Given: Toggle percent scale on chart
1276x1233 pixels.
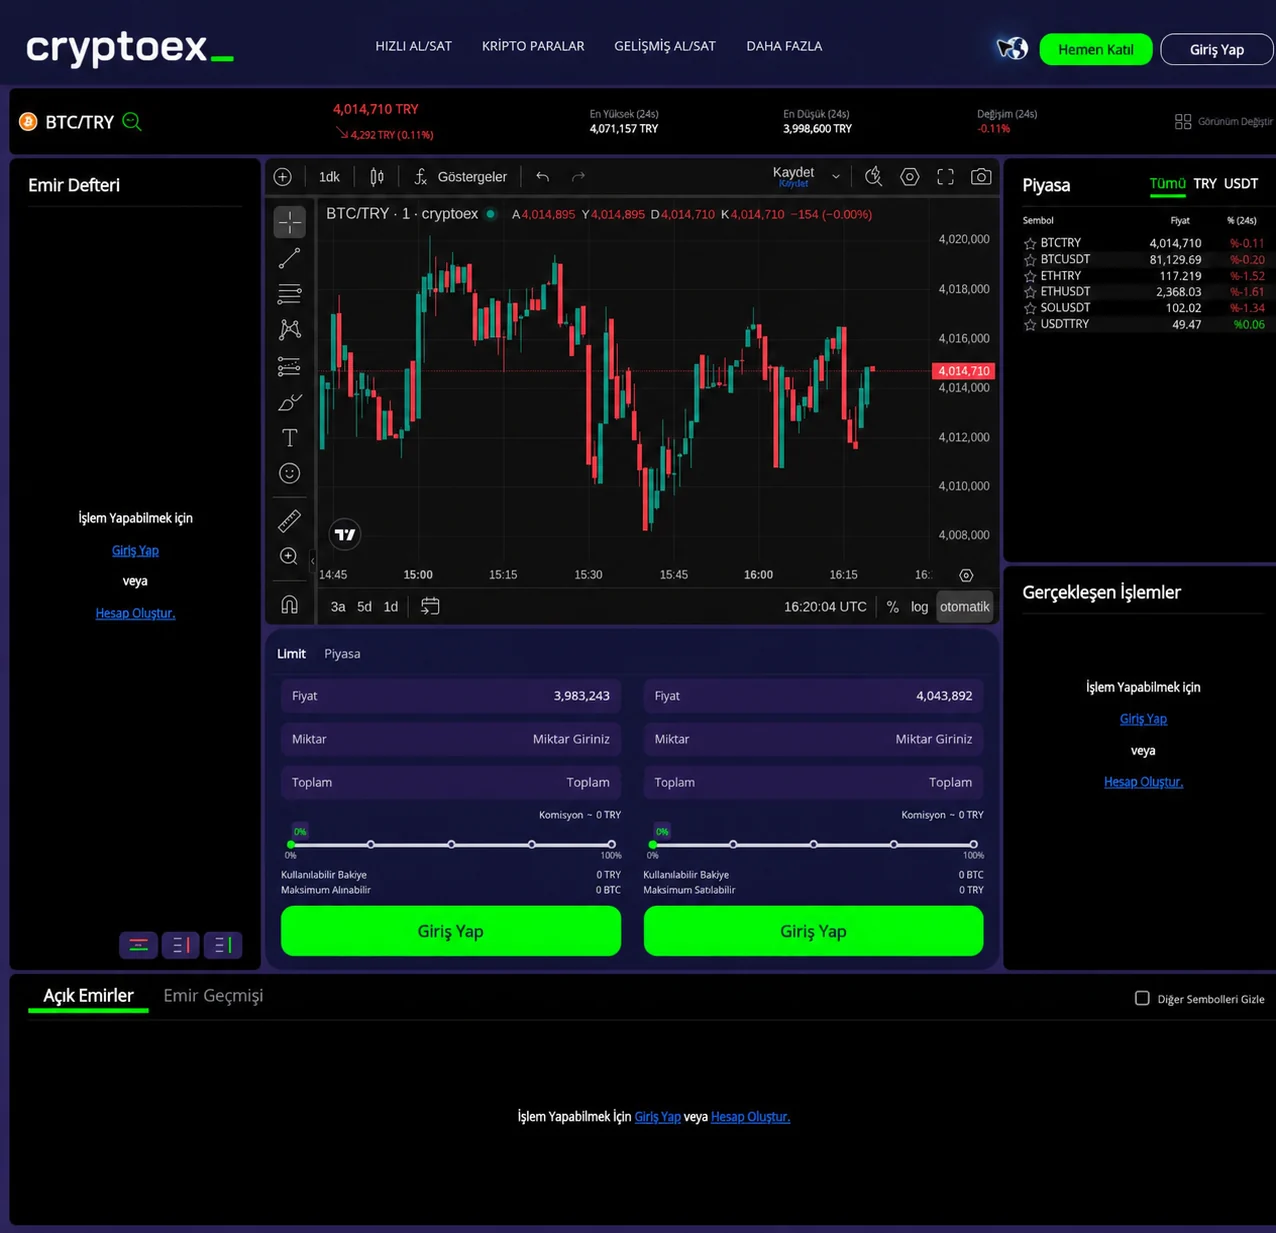Looking at the screenshot, I should tap(892, 607).
